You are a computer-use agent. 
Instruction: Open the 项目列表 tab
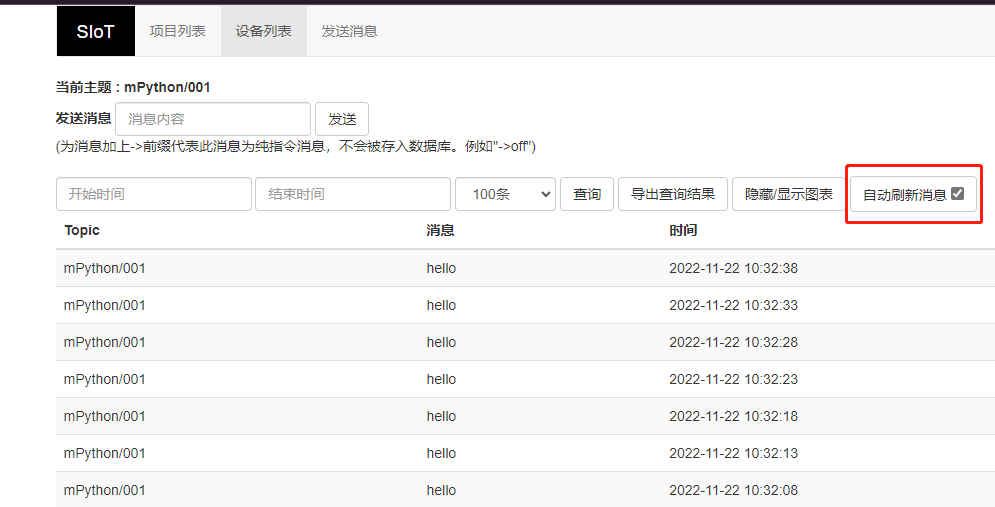click(178, 31)
